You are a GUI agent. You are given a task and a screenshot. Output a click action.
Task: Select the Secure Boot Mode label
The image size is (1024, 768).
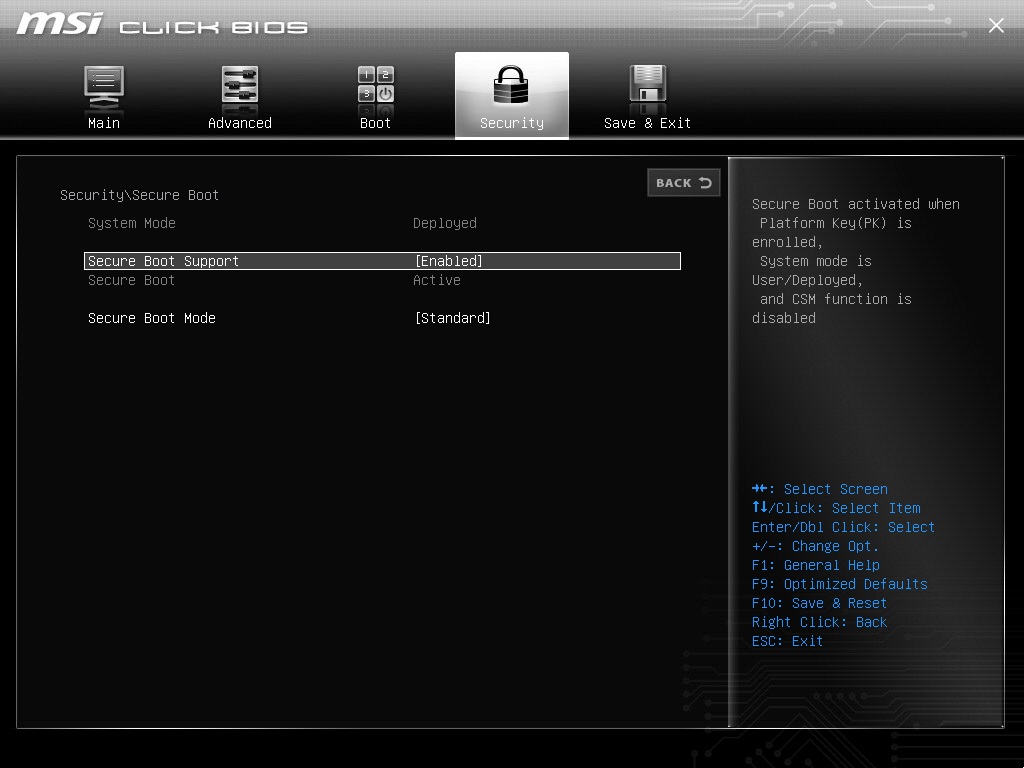pyautogui.click(x=152, y=318)
